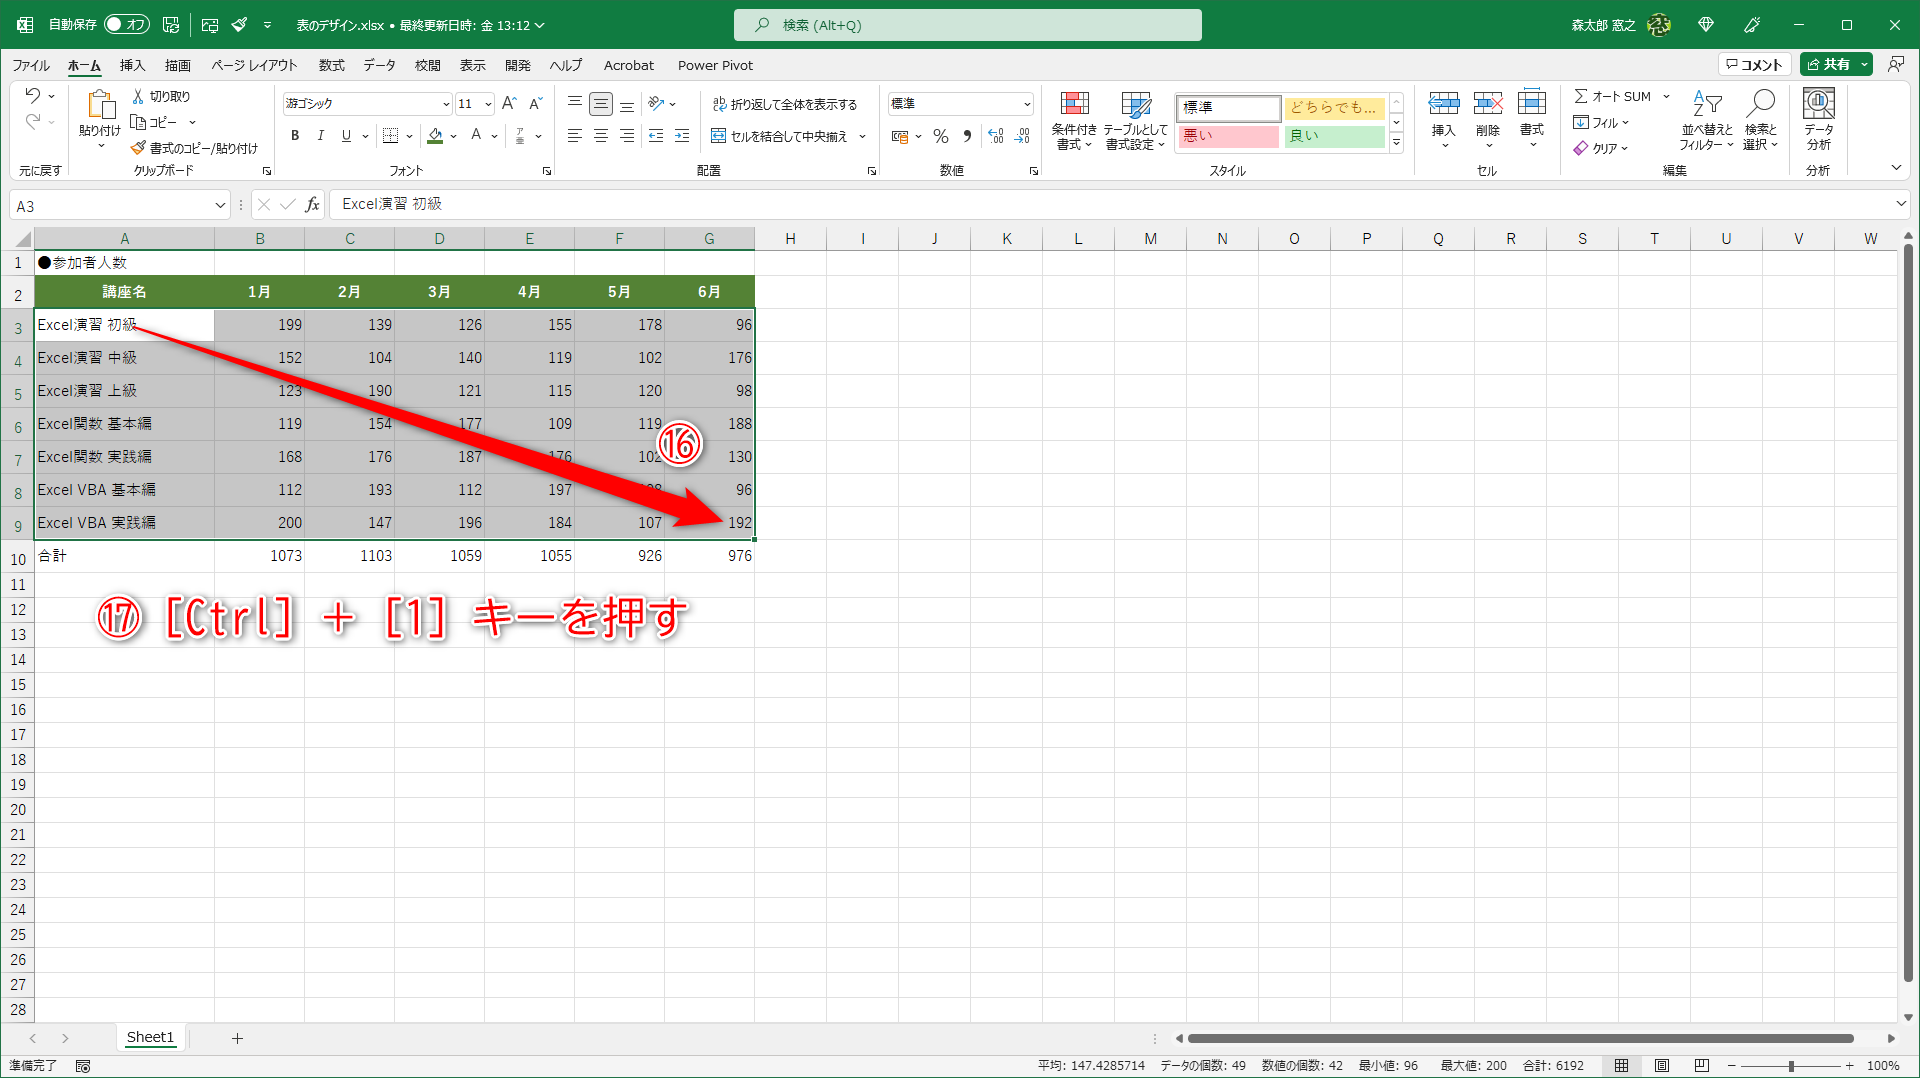Add a new sheet with the plus button
1920x1078 pixels.
pos(237,1038)
